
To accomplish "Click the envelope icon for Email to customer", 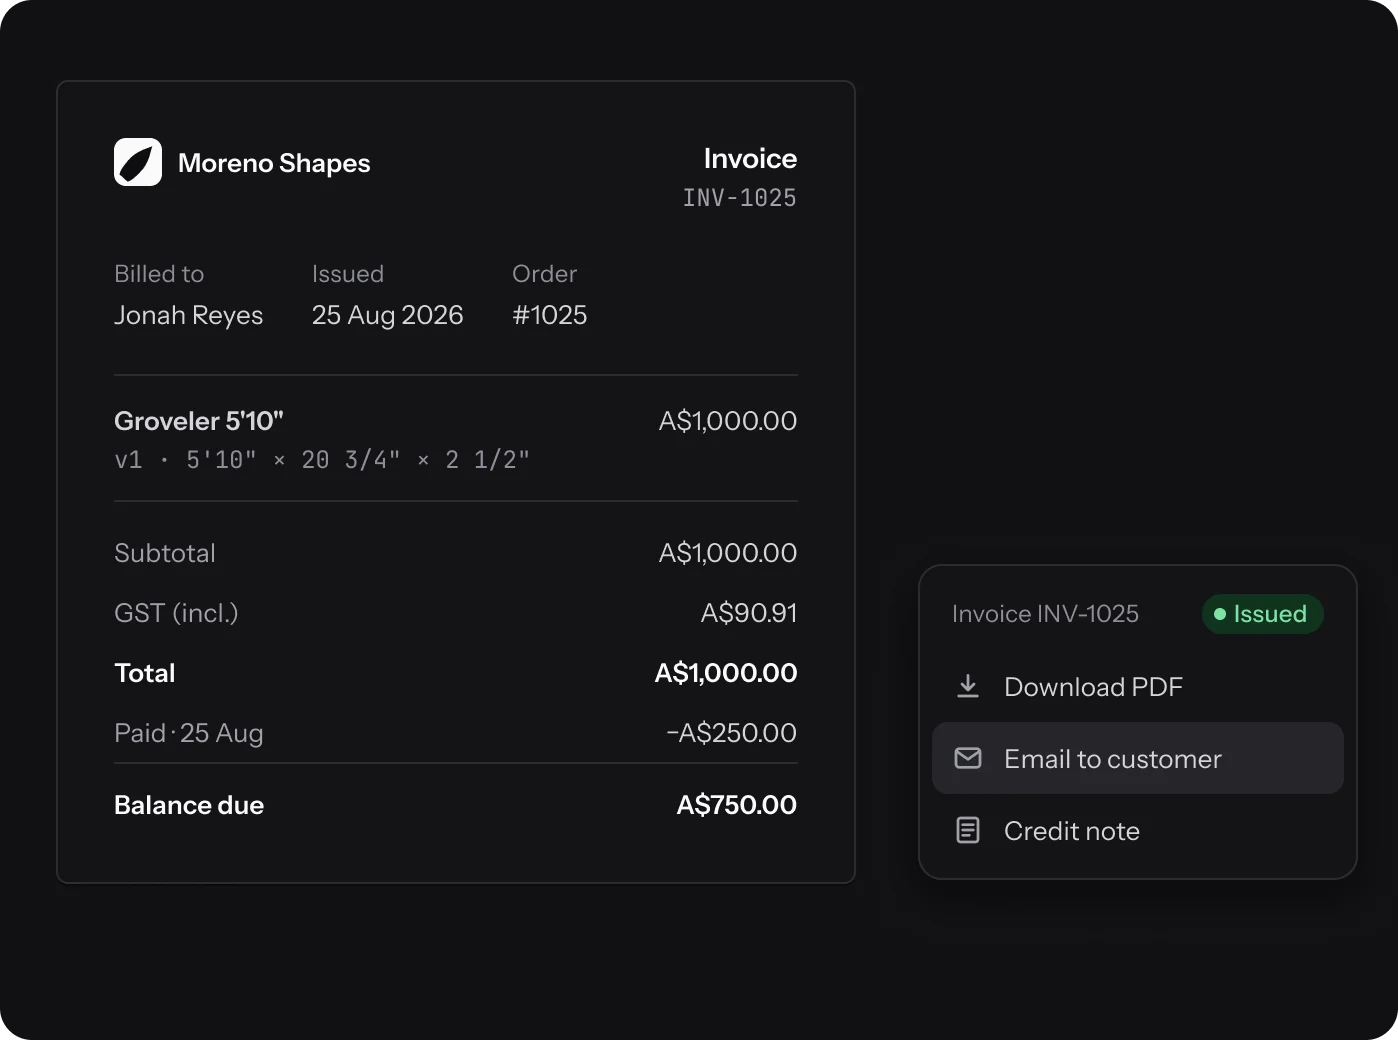I will 968,758.
